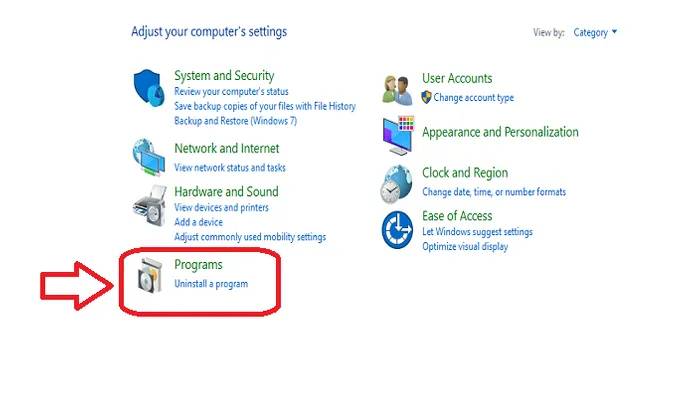This screenshot has height=398, width=696.
Task: Select Backup and Restore (Windows 7)
Action: pyautogui.click(x=235, y=121)
